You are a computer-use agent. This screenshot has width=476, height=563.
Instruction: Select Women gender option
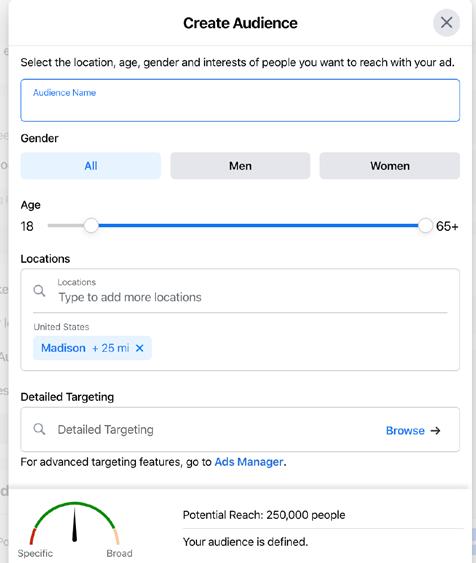pyautogui.click(x=389, y=166)
